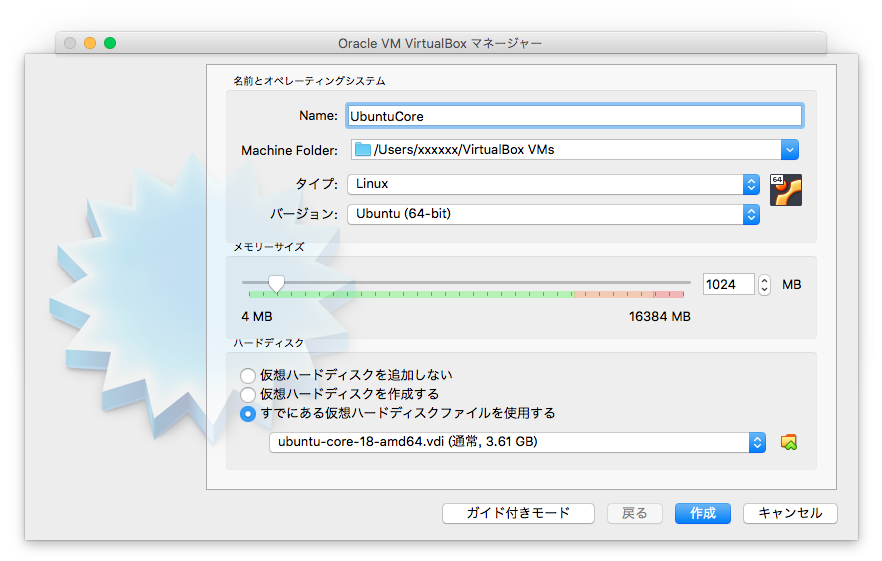
Task: Click the キャンセル button
Action: (x=790, y=513)
